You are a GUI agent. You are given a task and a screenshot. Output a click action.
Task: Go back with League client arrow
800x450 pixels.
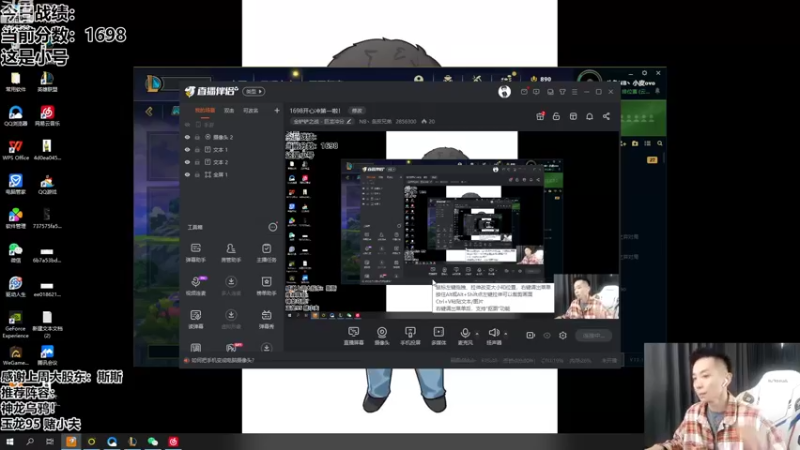pos(149,111)
